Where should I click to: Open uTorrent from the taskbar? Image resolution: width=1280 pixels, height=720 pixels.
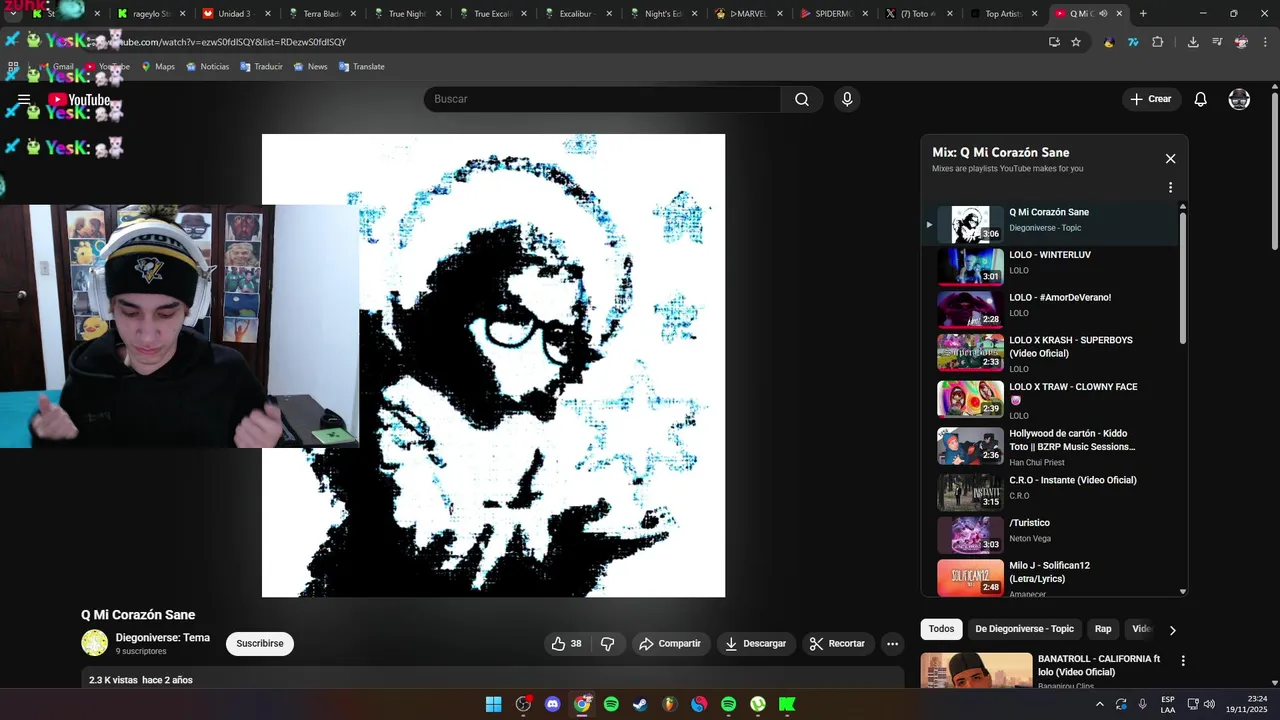point(758,704)
